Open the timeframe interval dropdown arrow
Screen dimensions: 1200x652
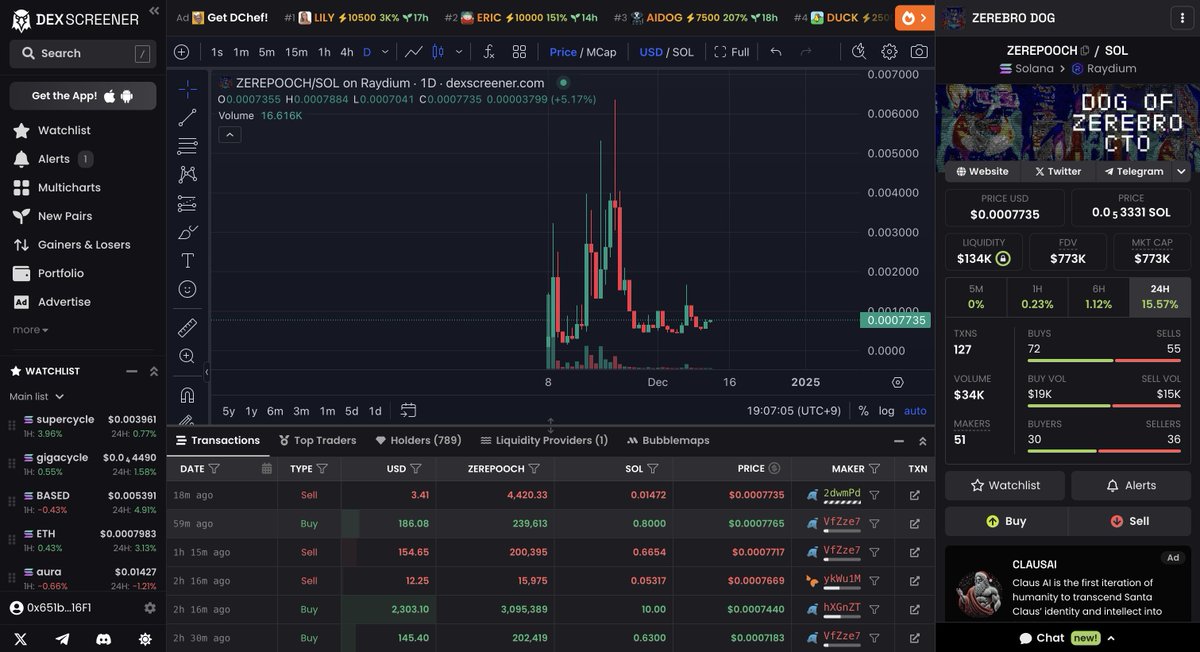(x=385, y=52)
